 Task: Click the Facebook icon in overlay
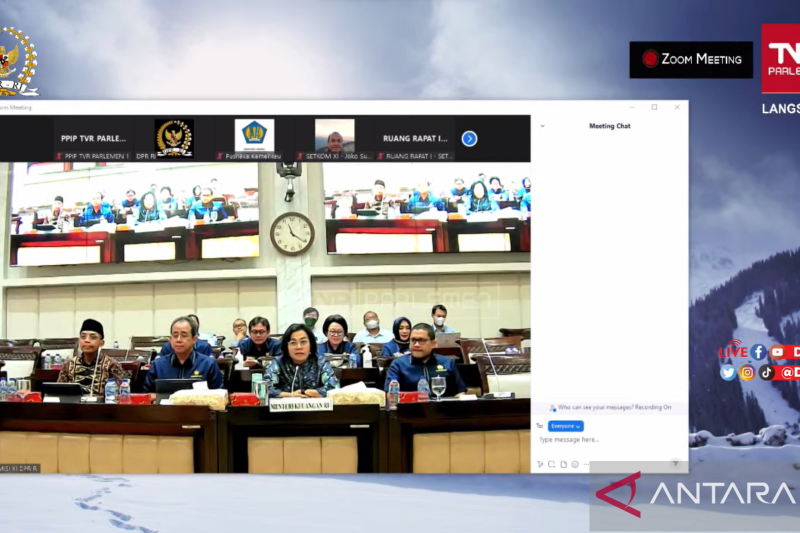tap(758, 352)
